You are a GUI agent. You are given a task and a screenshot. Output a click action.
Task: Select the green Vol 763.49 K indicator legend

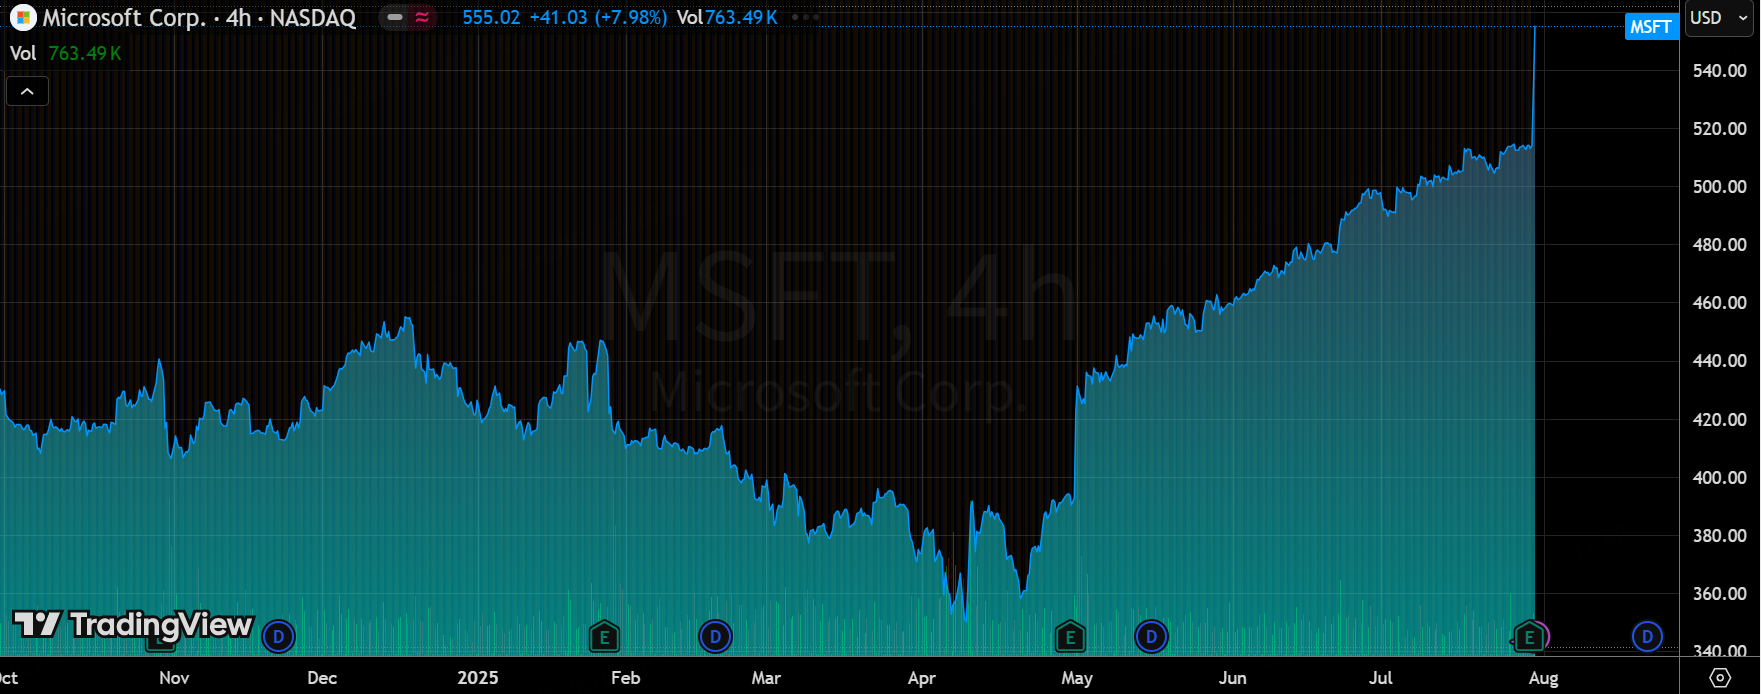[x=66, y=54]
